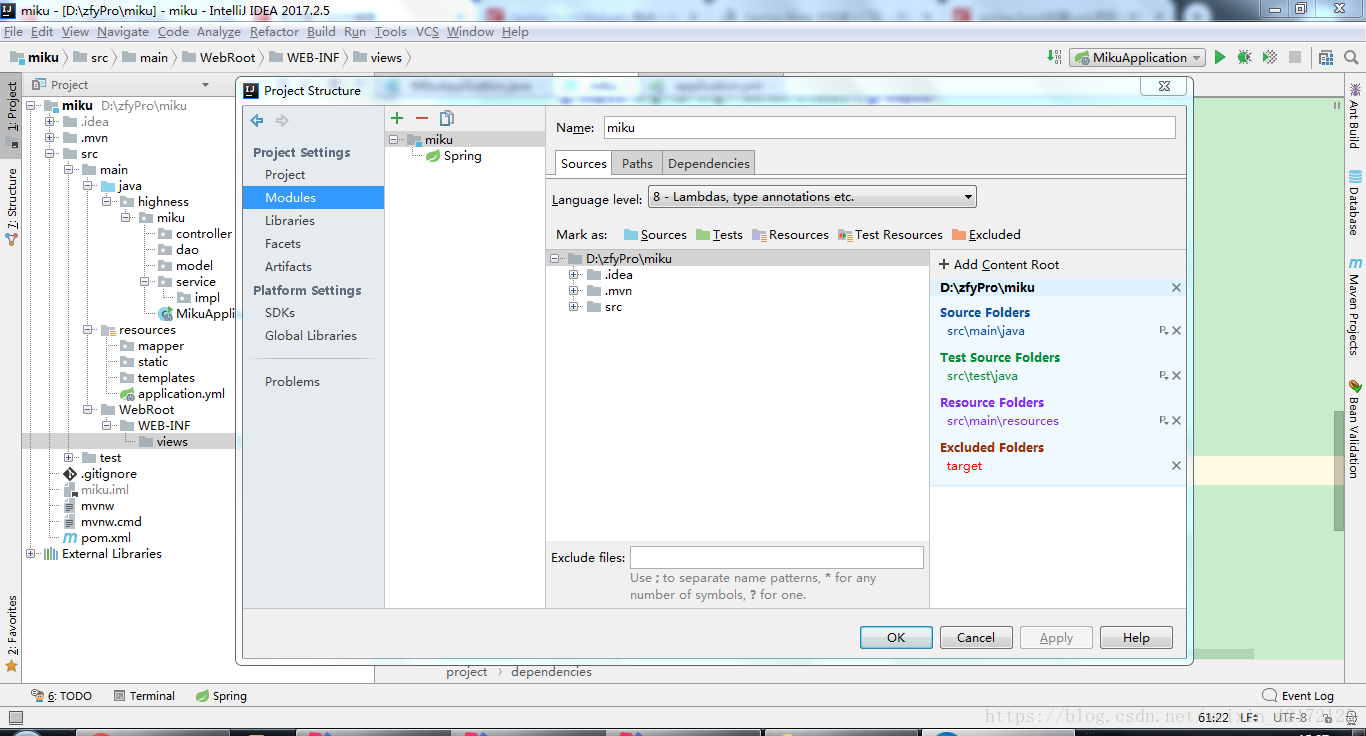Image resolution: width=1366 pixels, height=736 pixels.
Task: Open the Spring tool window at bottom
Action: pos(221,696)
